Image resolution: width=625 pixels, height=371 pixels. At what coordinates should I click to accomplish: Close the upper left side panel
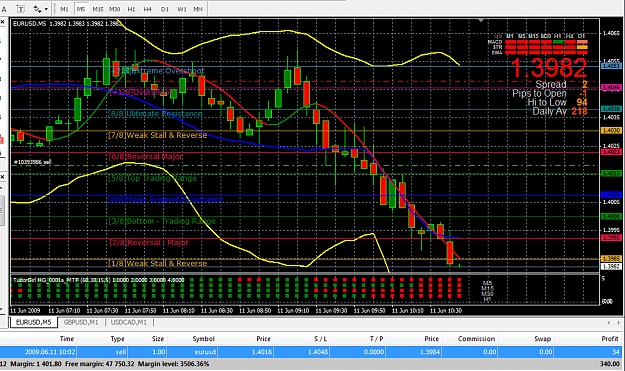[2, 22]
